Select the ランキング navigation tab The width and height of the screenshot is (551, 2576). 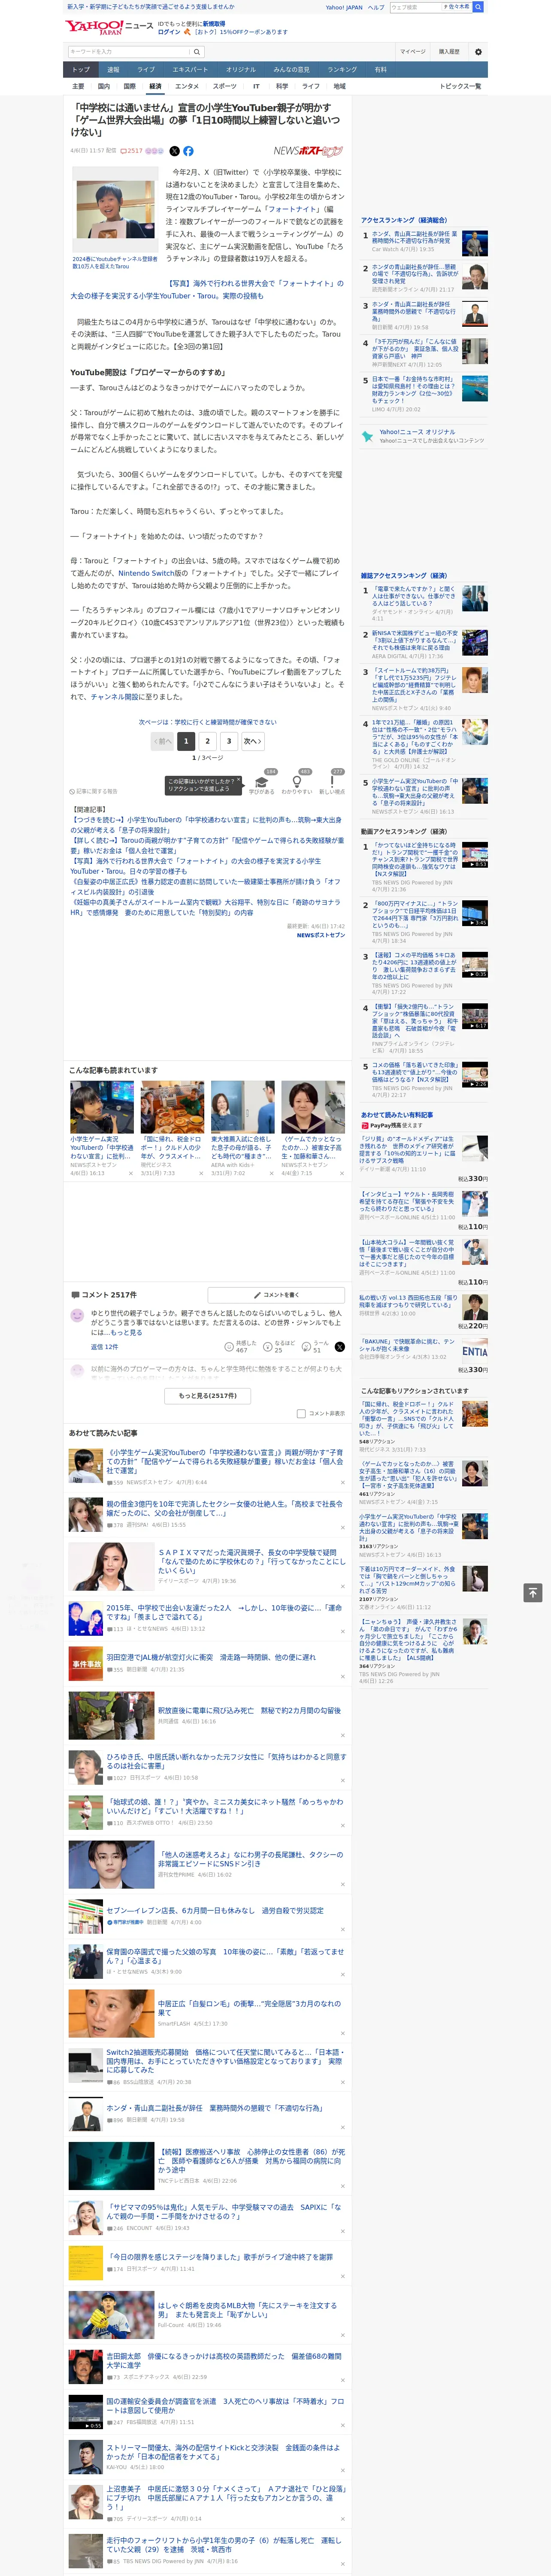[x=342, y=70]
